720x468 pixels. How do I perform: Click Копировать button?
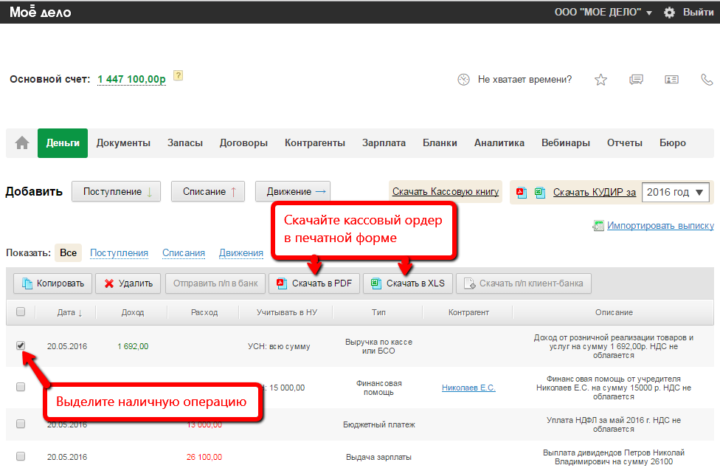coord(52,283)
